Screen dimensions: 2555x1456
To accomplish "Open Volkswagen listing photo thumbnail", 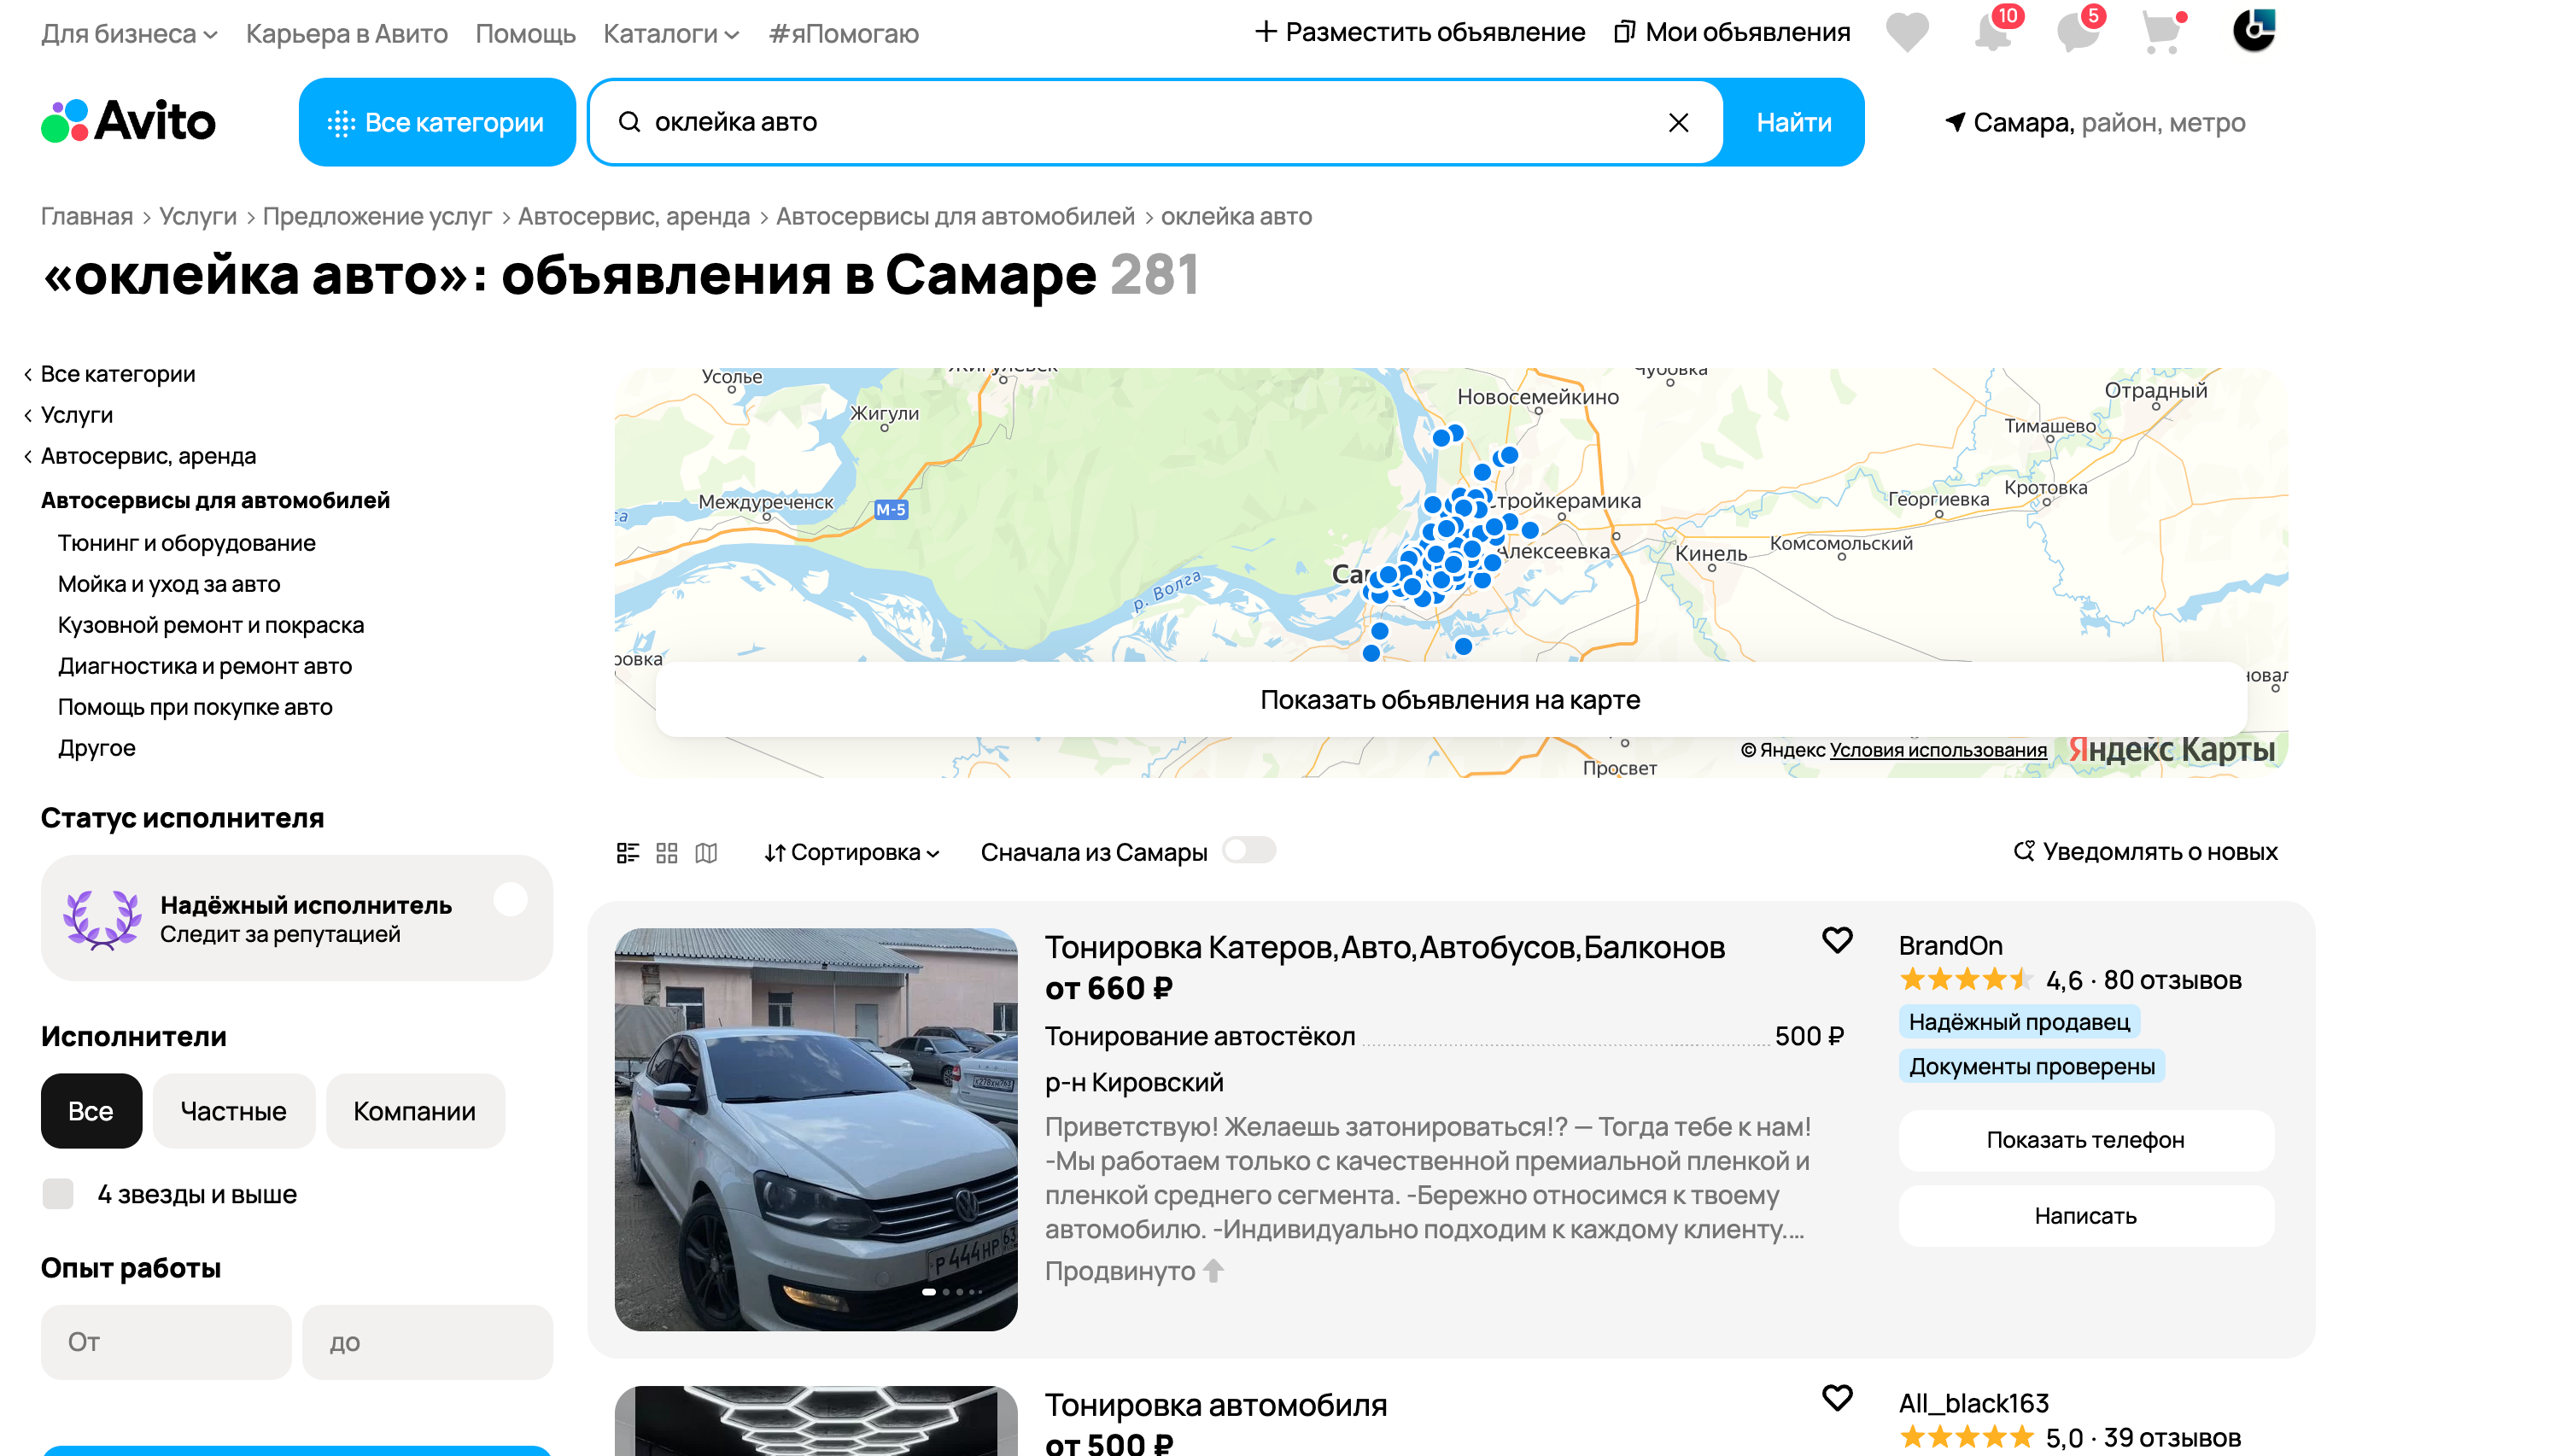I will (x=815, y=1129).
